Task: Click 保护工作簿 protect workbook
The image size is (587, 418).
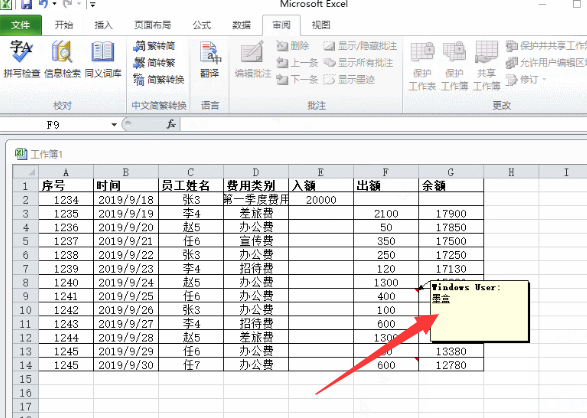Action: point(454,66)
